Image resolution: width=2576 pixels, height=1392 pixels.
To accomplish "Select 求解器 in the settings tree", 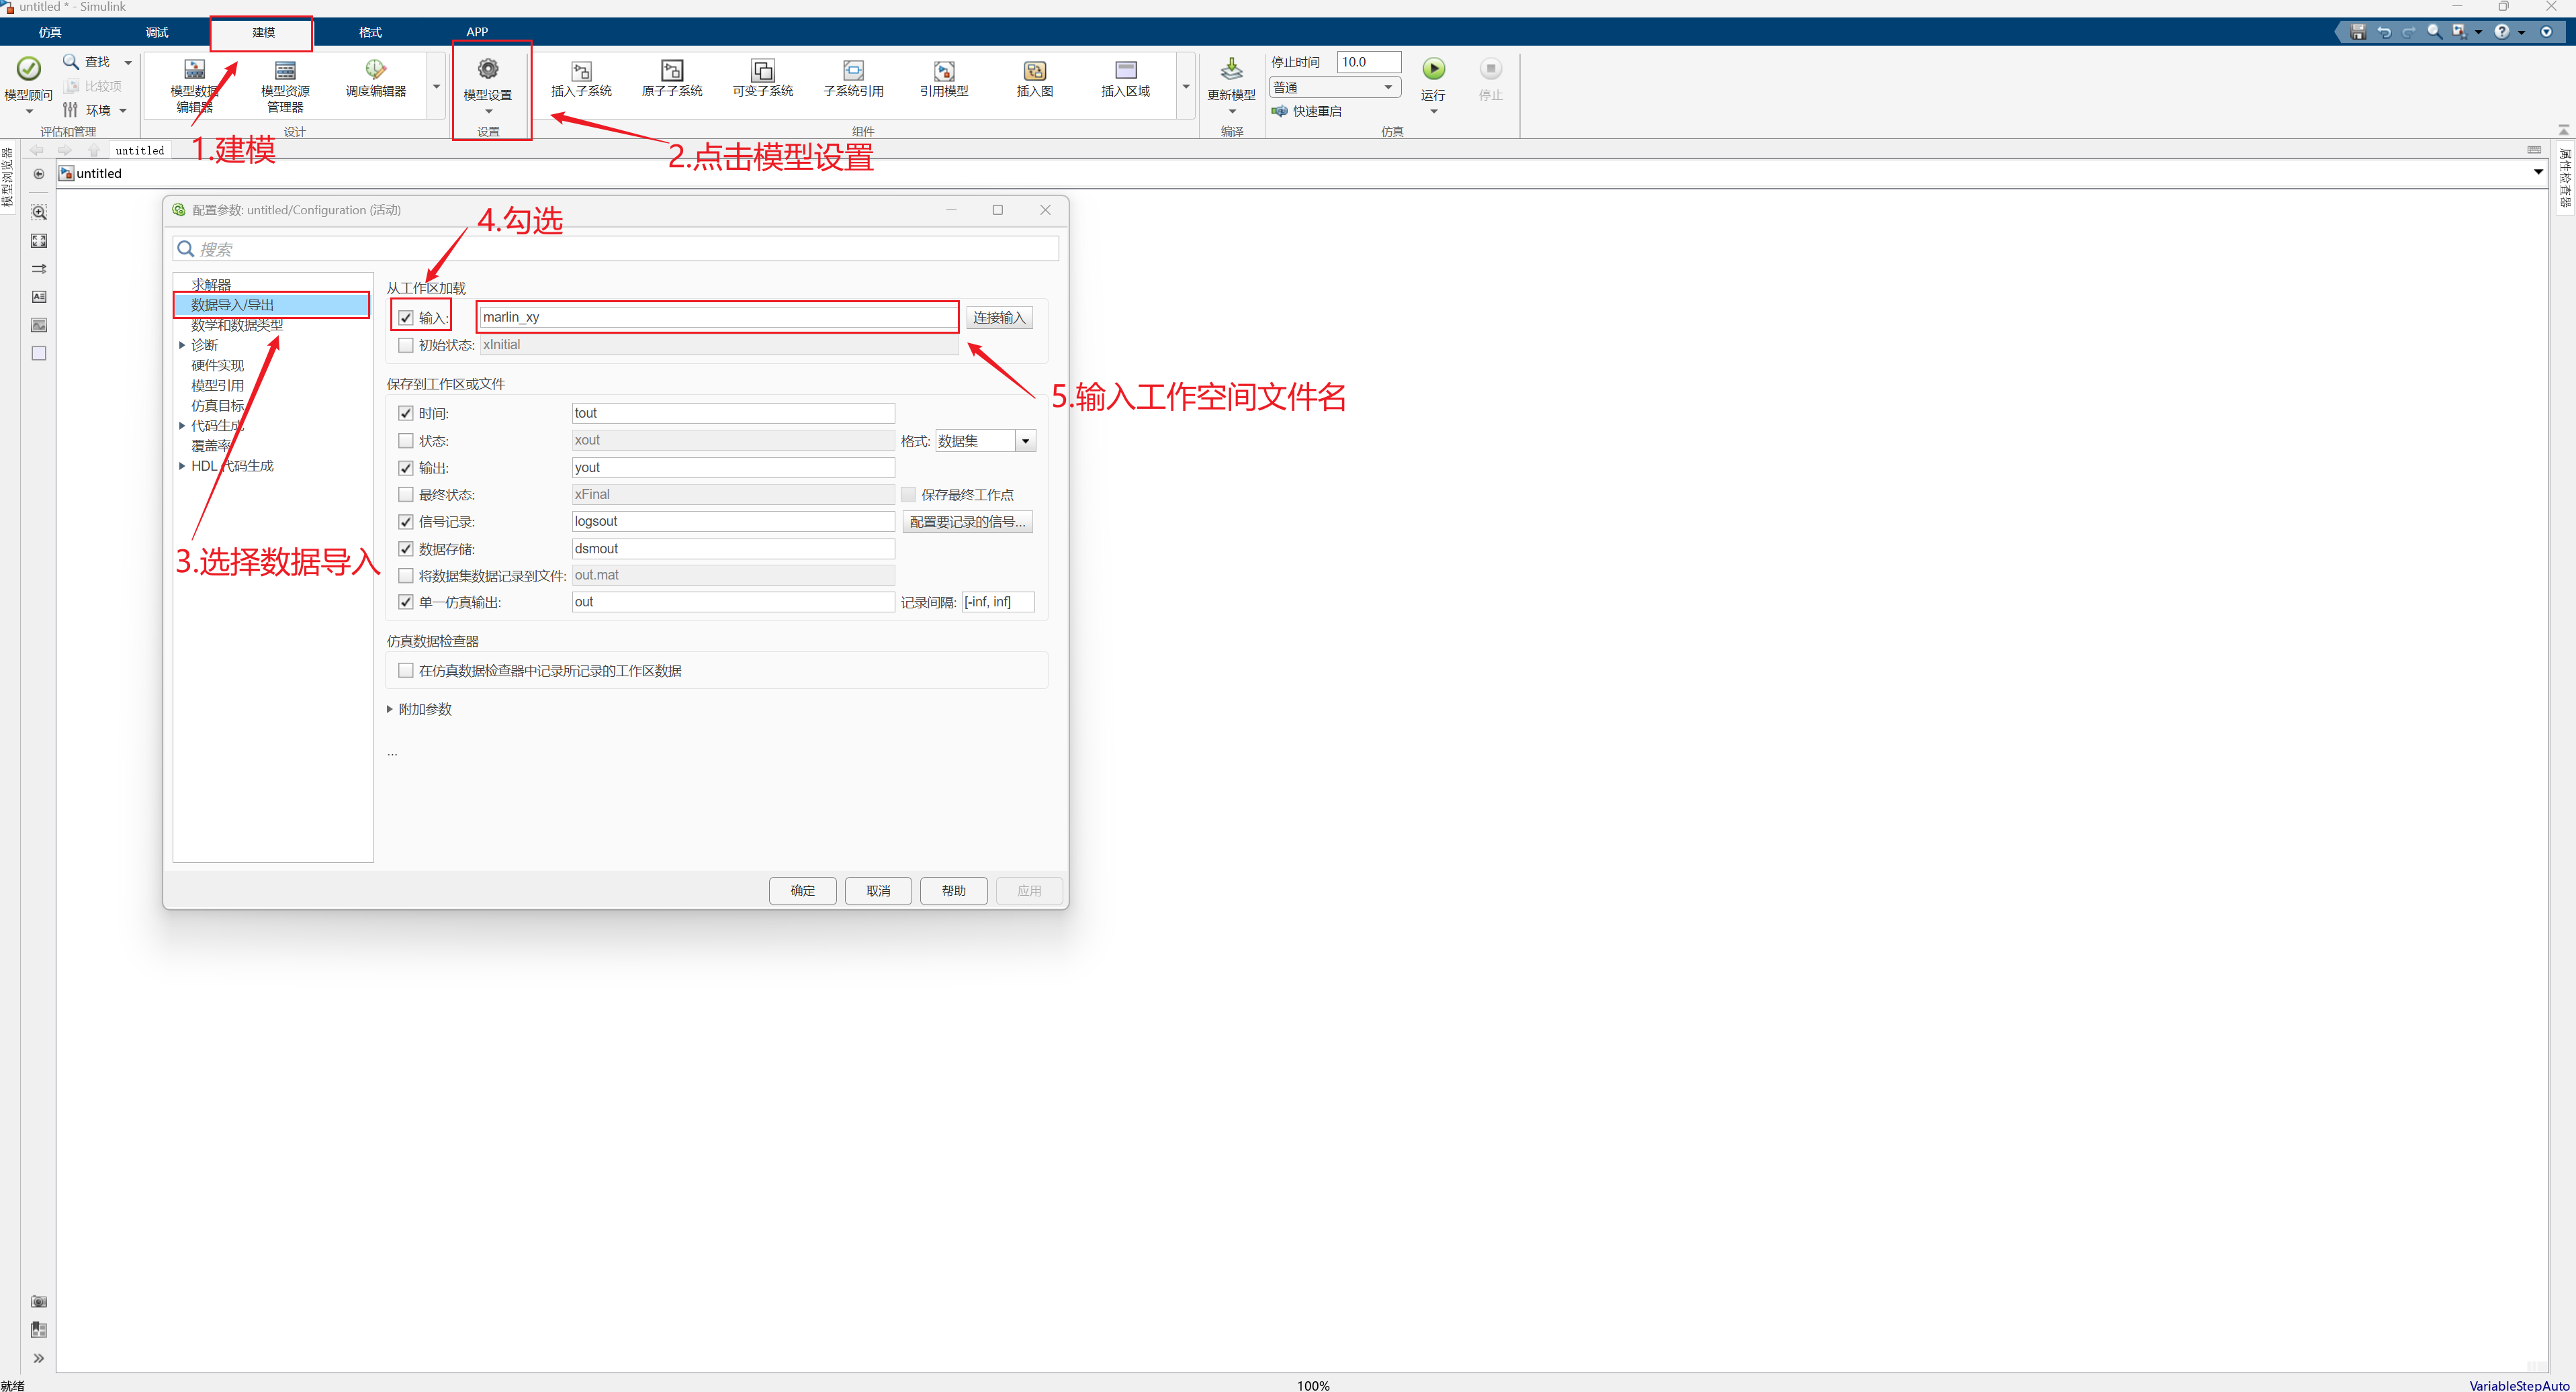I will pos(211,285).
